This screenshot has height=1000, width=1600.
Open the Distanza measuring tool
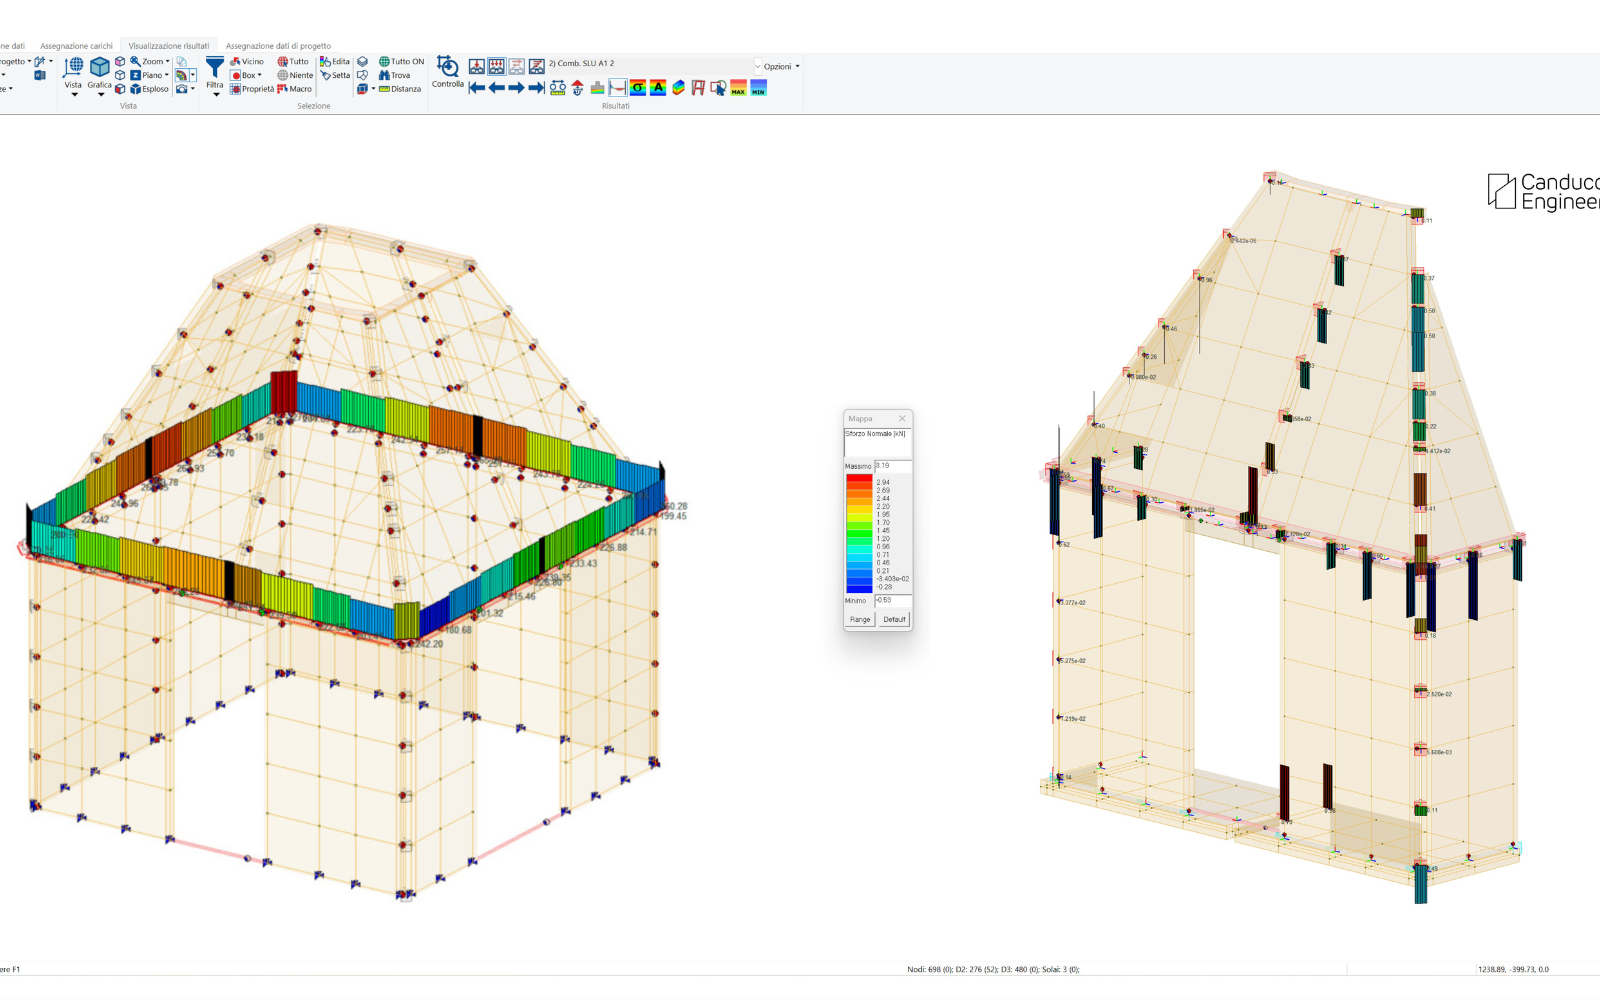400,89
